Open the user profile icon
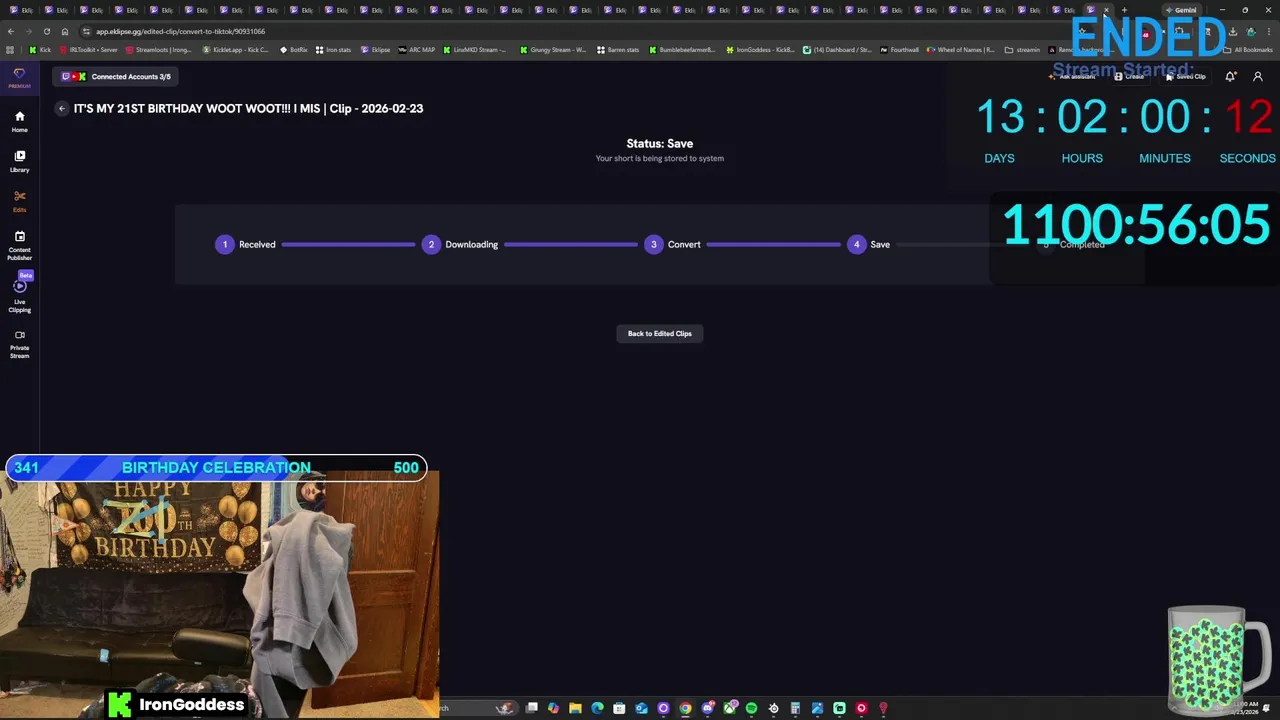 [x=1258, y=76]
